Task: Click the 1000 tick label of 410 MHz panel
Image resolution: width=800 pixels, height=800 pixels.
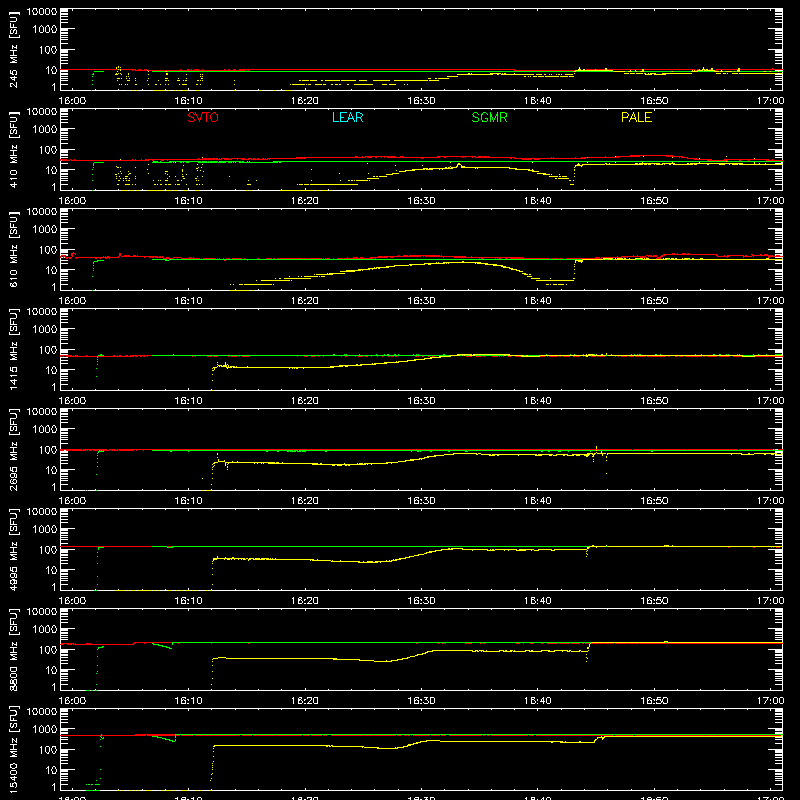Action: [45, 130]
